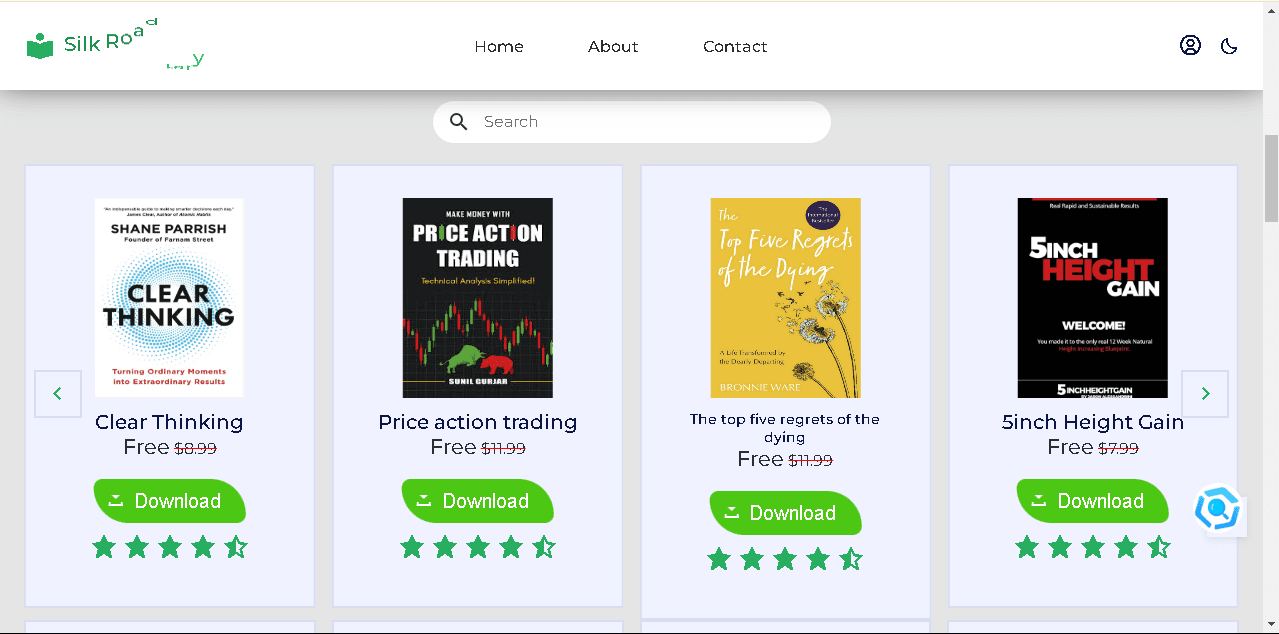Viewport: 1279px width, 634px height.
Task: Download The top five regrets book
Action: point(785,513)
